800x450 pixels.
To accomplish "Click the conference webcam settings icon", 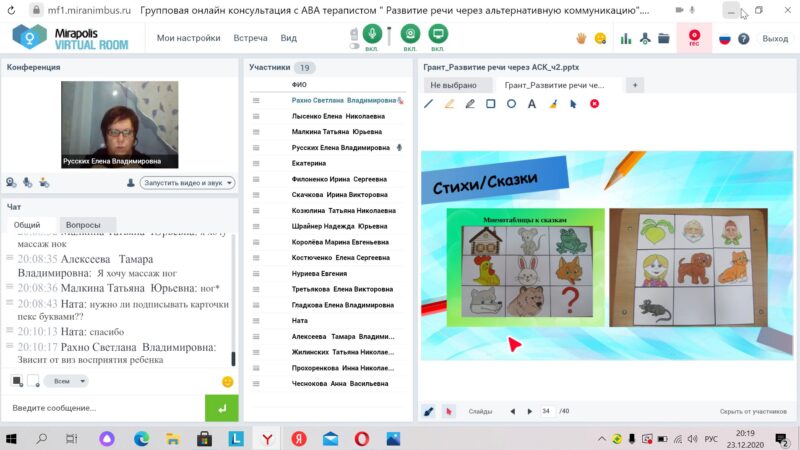I will coord(11,183).
